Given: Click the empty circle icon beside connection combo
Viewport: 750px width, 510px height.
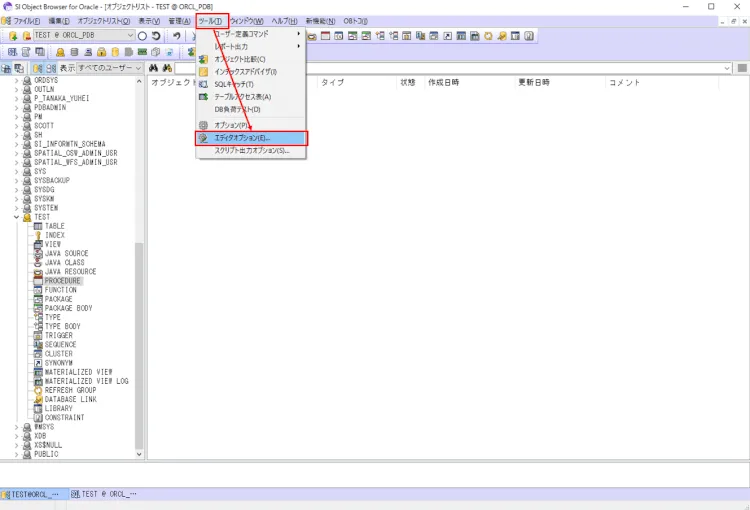Looking at the screenshot, I should (142, 36).
